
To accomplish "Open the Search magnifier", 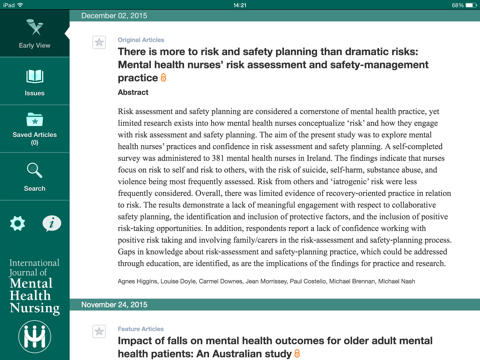I will coord(35,170).
